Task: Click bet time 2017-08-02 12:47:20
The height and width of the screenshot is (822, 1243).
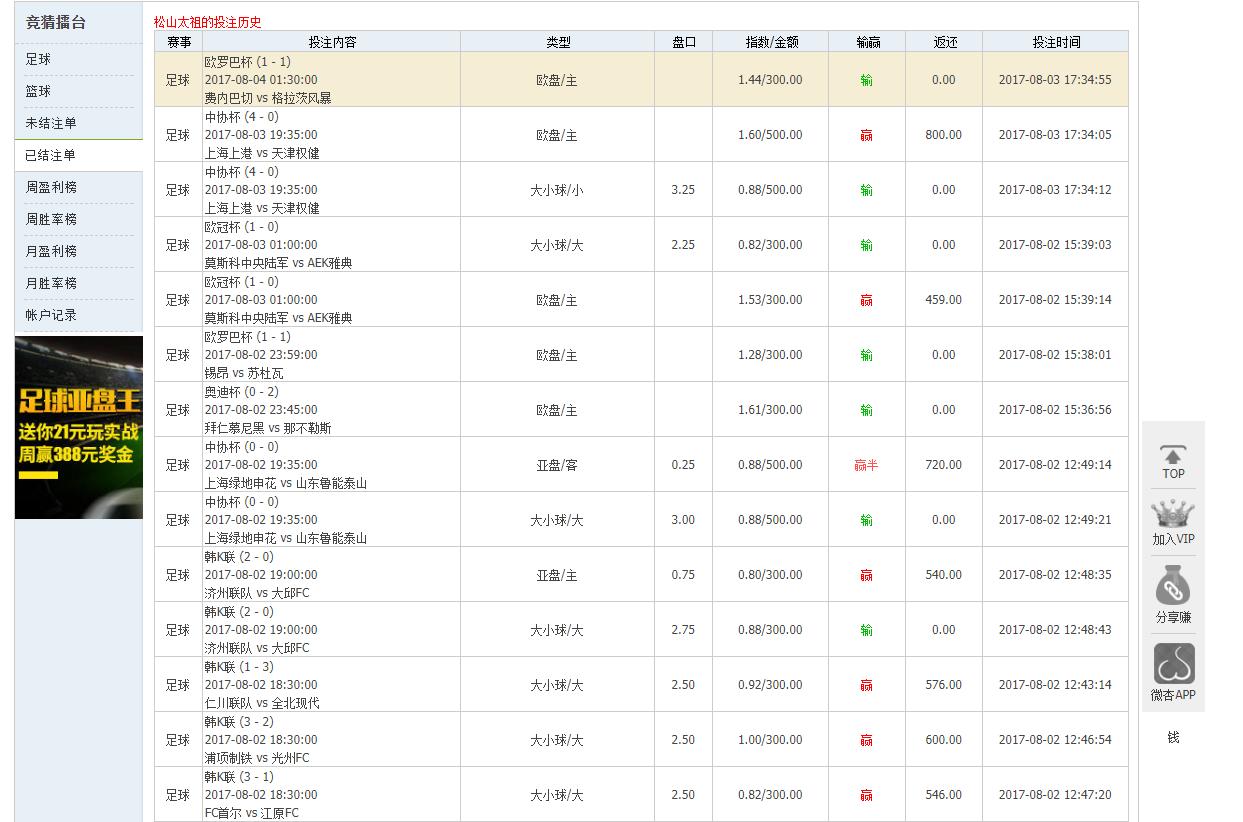Action: (x=1055, y=795)
